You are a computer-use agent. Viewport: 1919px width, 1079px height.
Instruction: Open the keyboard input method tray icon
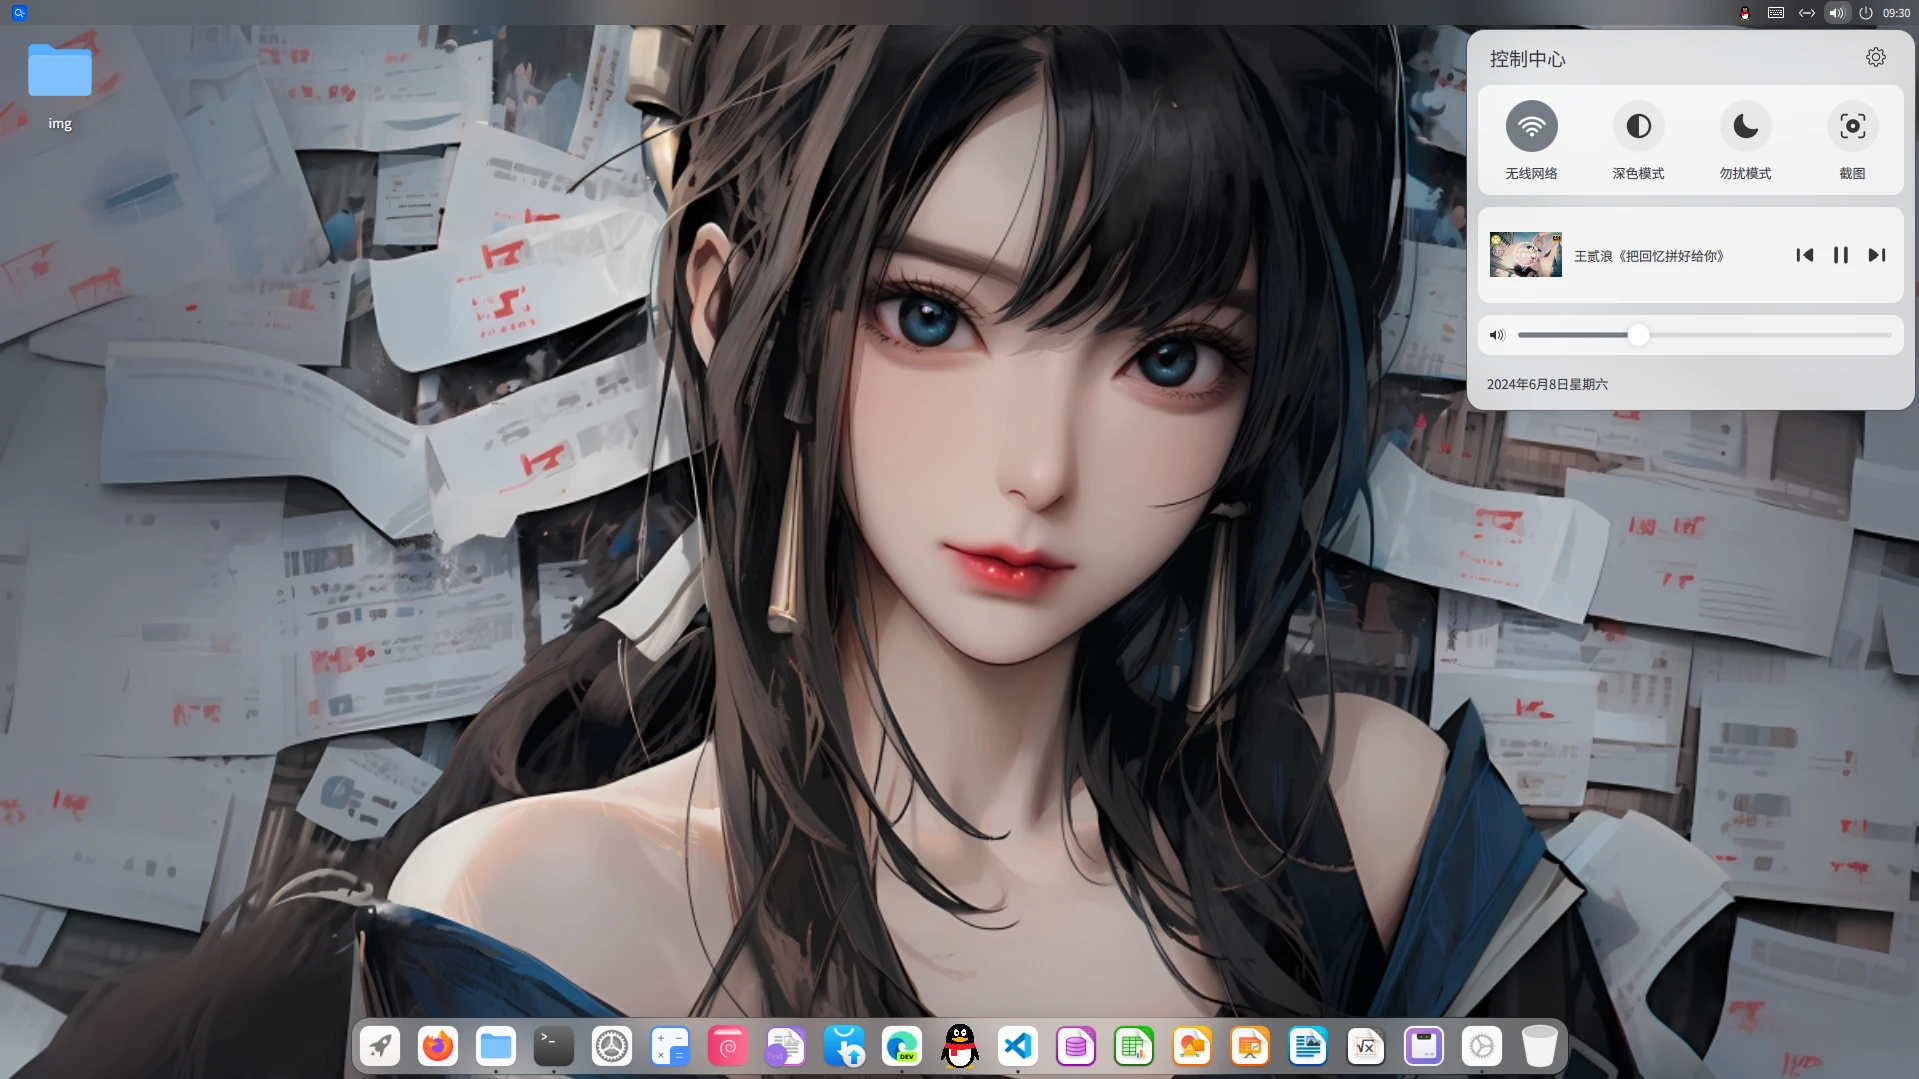click(1776, 13)
